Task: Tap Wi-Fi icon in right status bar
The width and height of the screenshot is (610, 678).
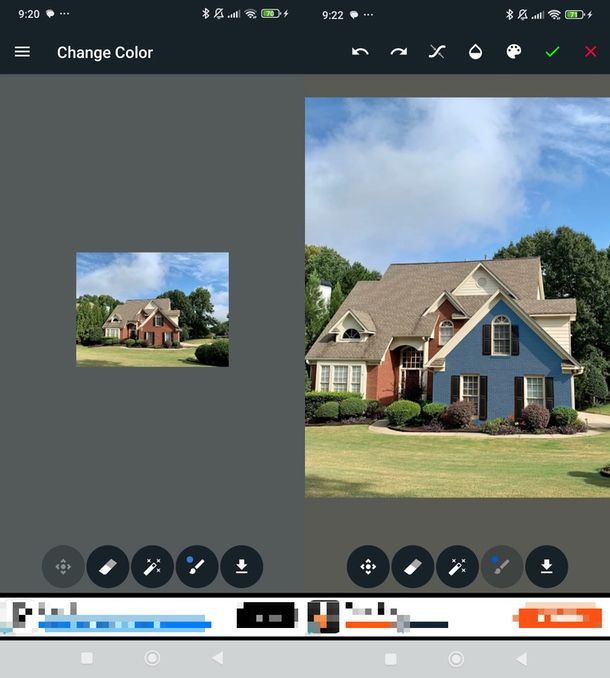Action: (x=554, y=15)
